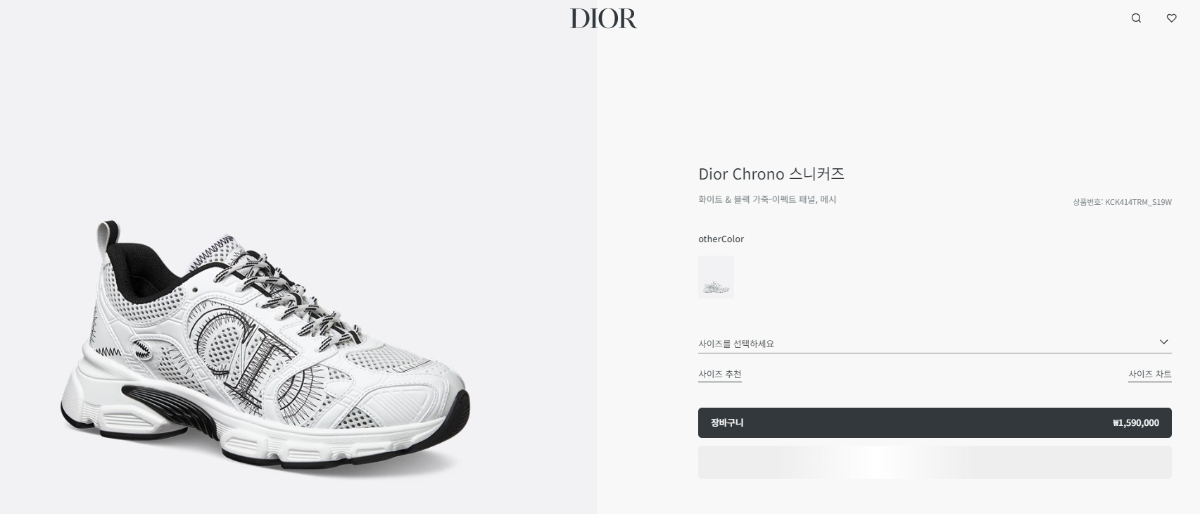
Task: Open the 사이즈 추천 link
Action: [x=720, y=374]
